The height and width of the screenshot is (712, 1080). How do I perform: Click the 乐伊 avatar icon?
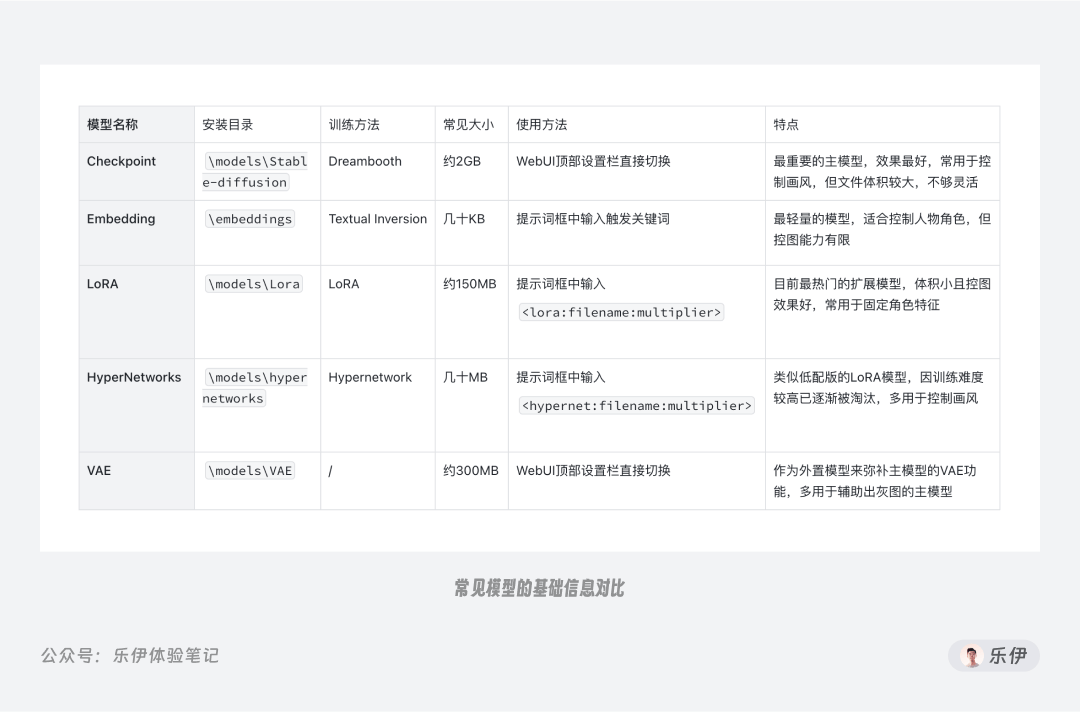pyautogui.click(x=972, y=656)
